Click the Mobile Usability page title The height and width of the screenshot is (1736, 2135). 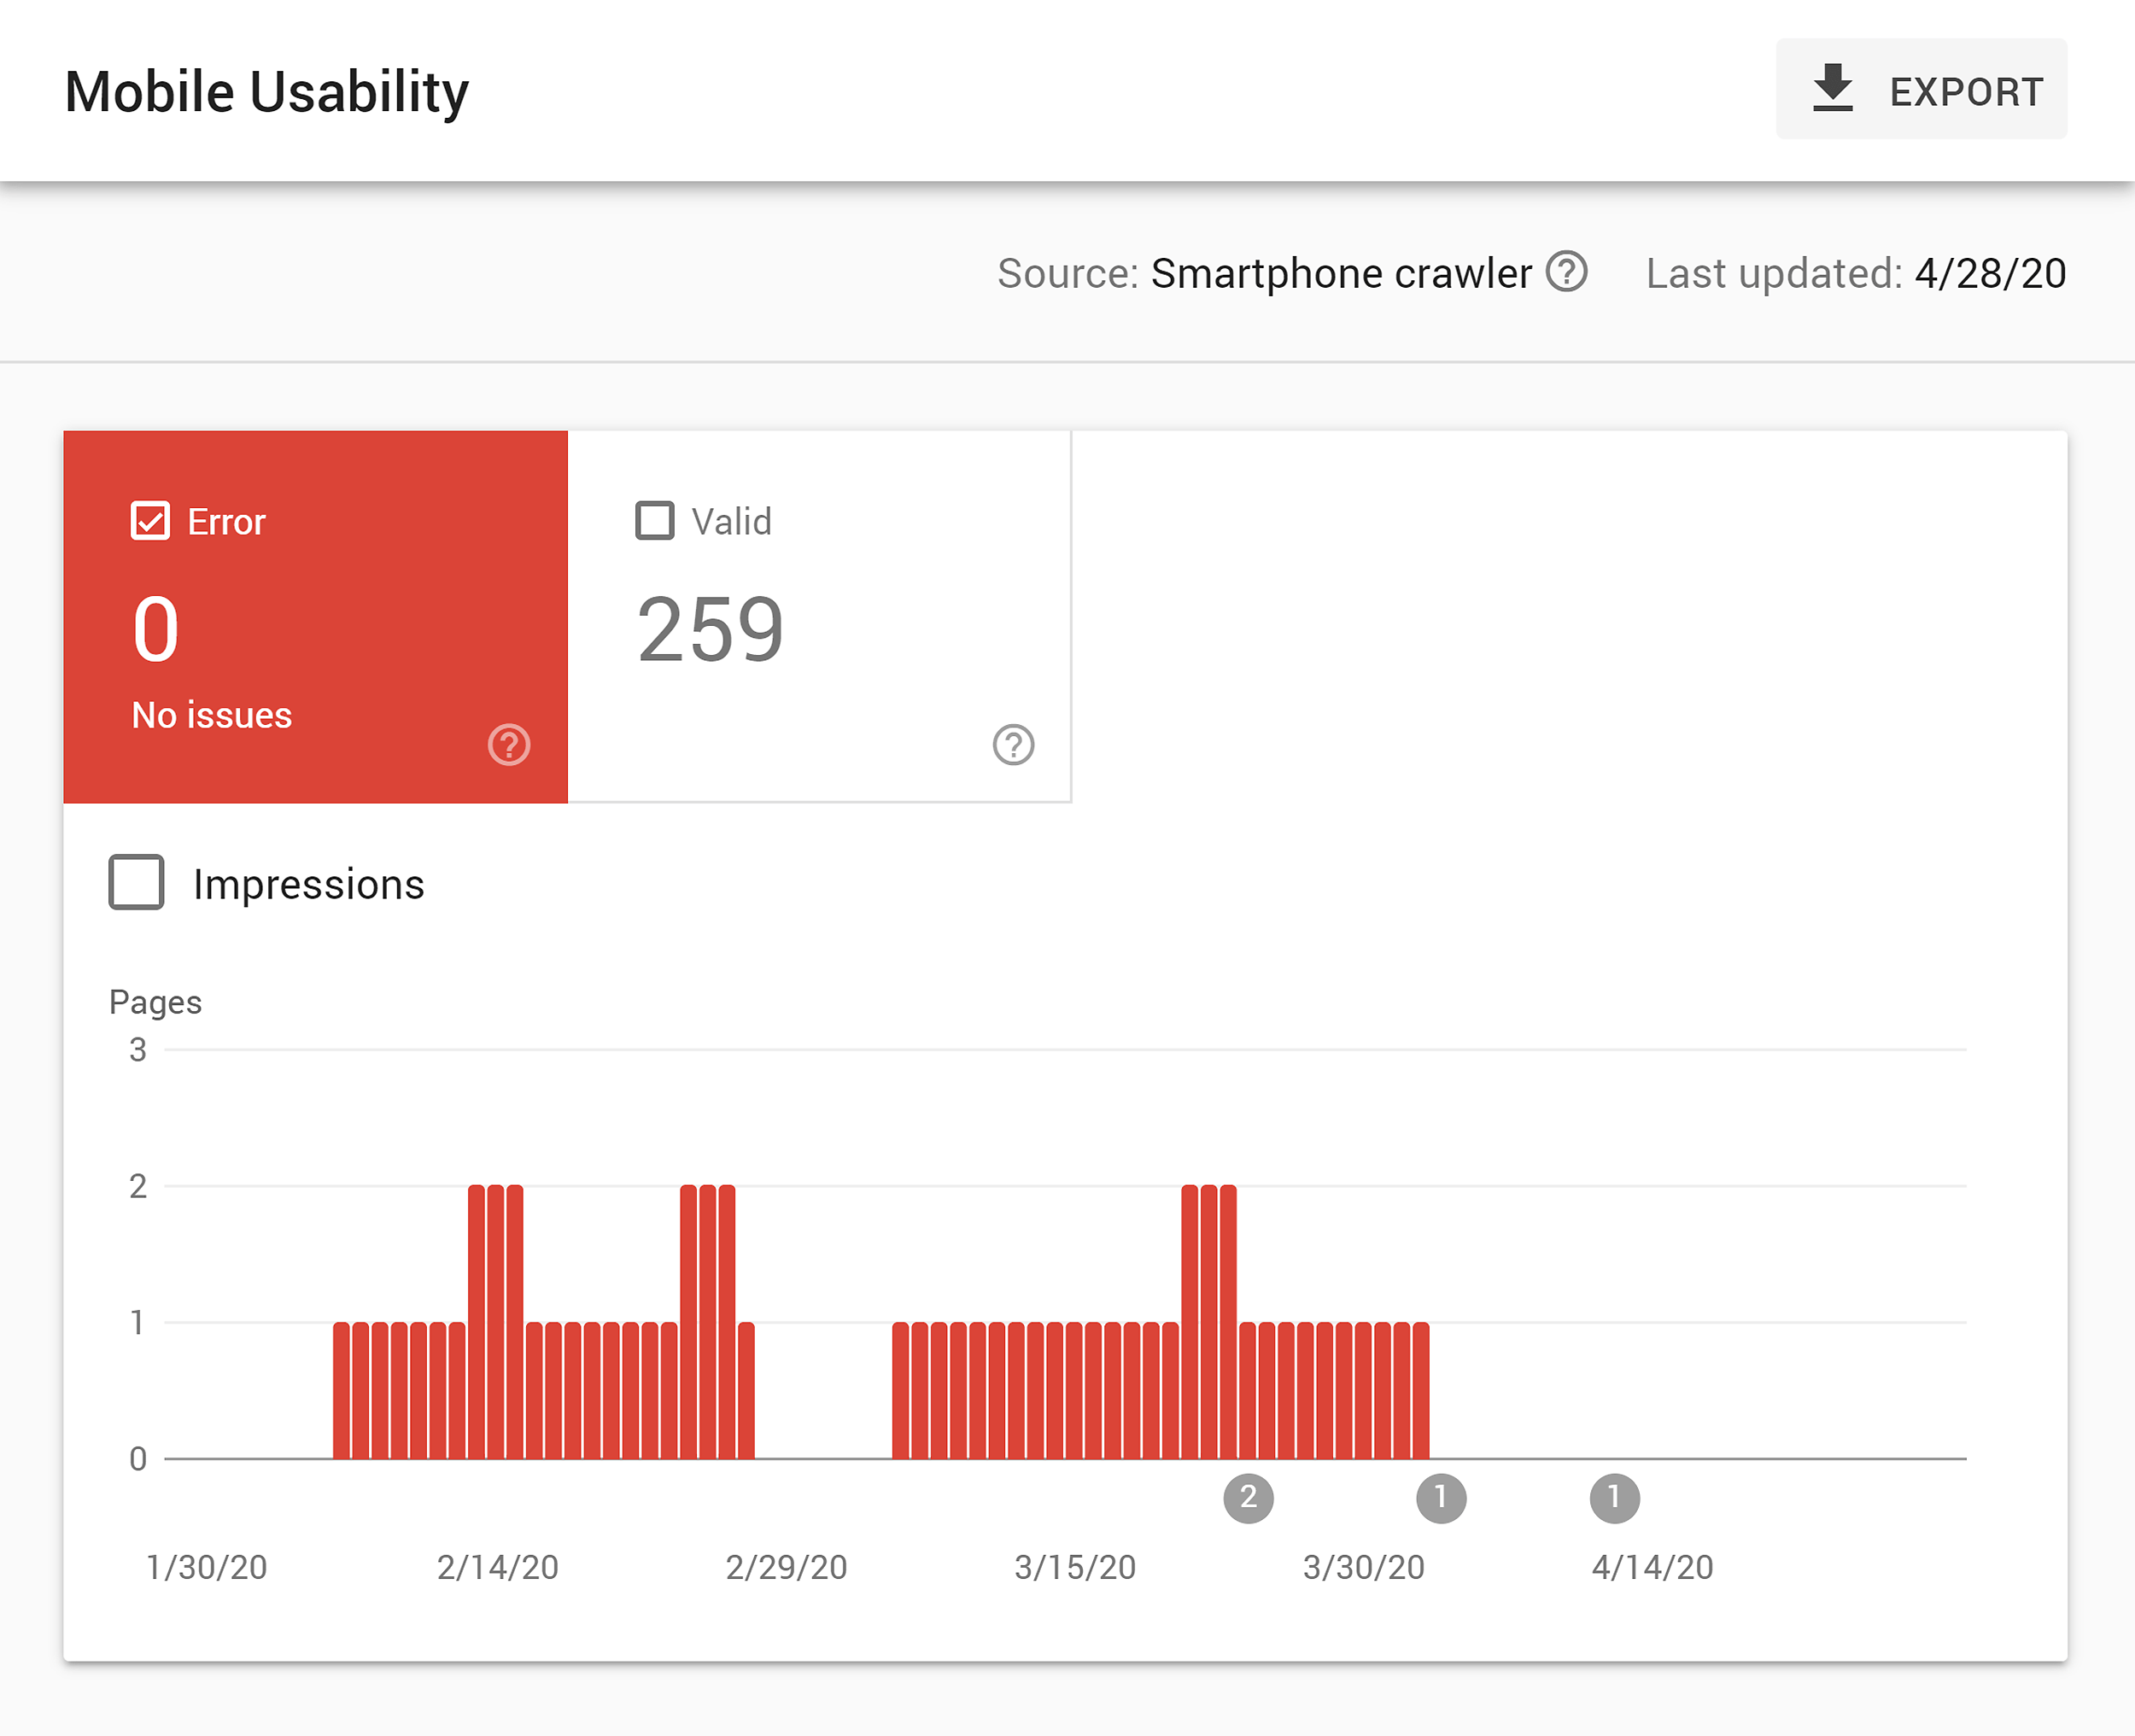(x=267, y=93)
